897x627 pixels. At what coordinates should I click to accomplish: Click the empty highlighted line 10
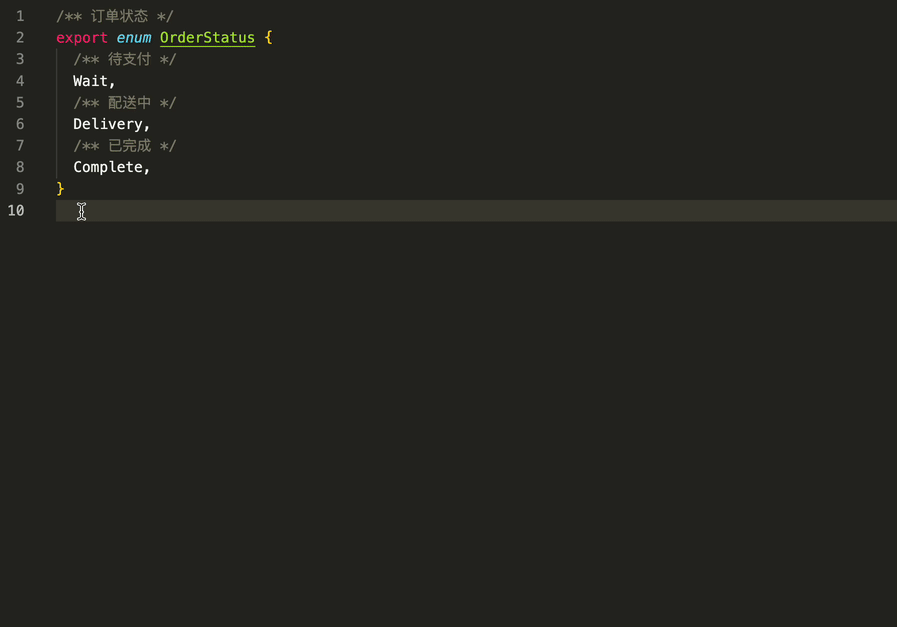(477, 211)
